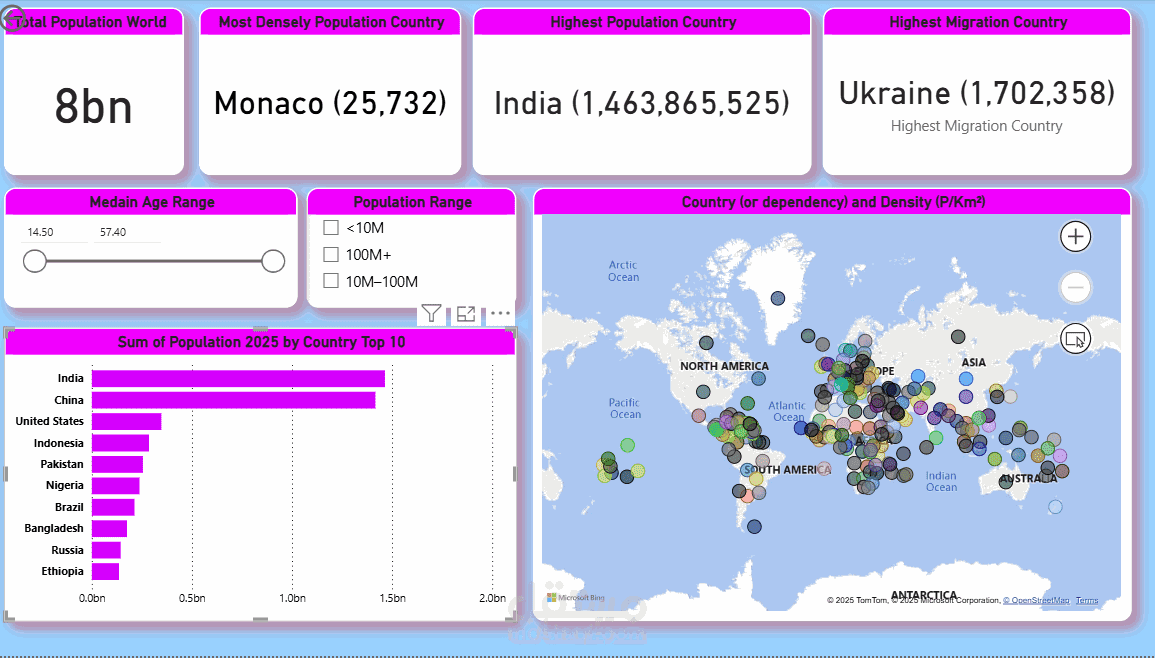Click the India axis label in chart
The image size is (1155, 658).
click(71, 378)
